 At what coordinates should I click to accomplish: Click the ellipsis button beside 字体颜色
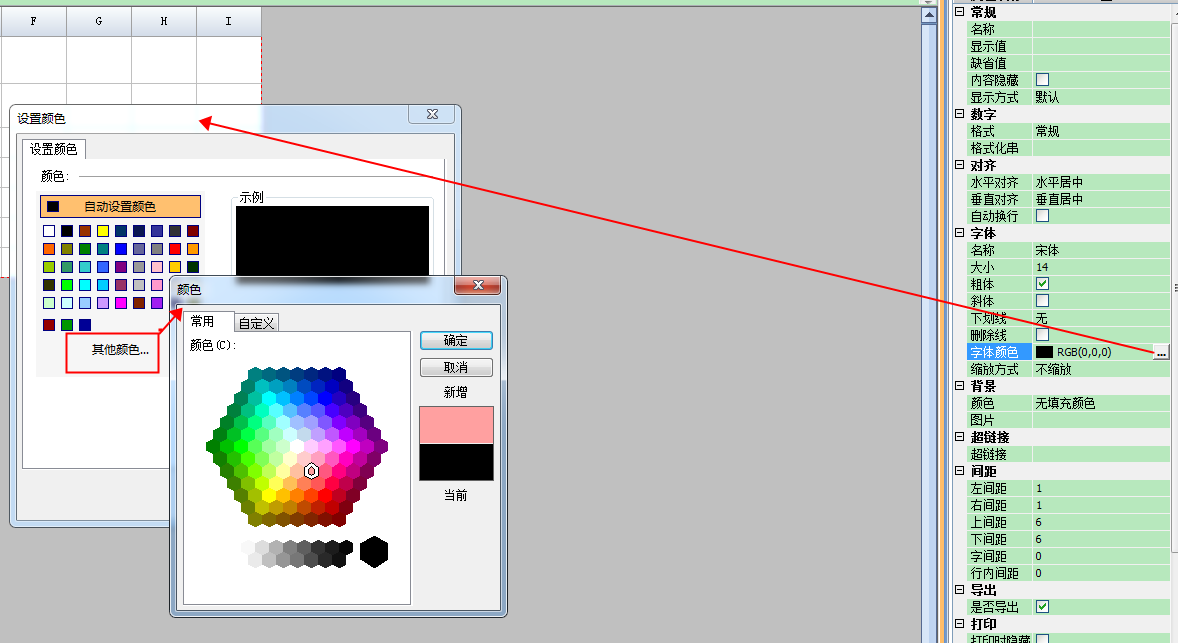tap(1160, 352)
